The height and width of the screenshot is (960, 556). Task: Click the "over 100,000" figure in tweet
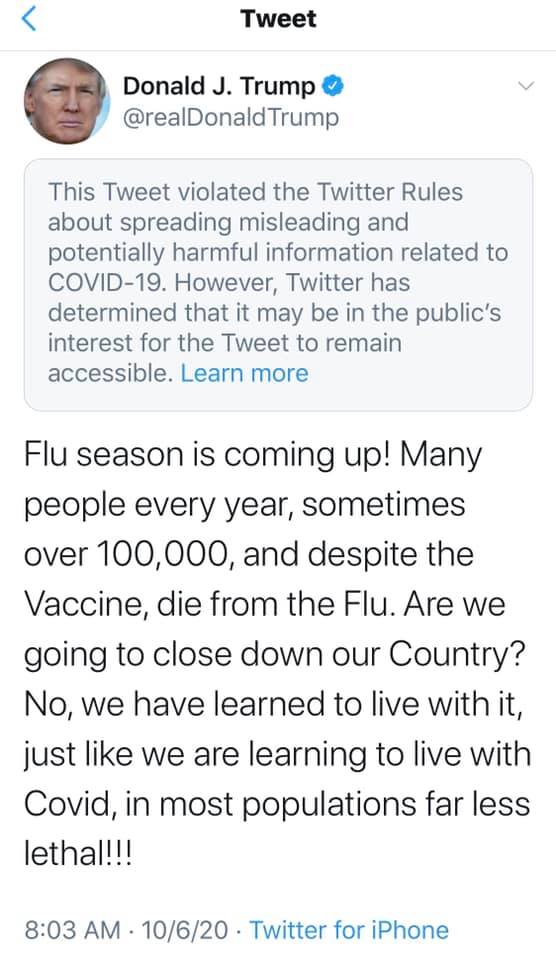(x=129, y=555)
